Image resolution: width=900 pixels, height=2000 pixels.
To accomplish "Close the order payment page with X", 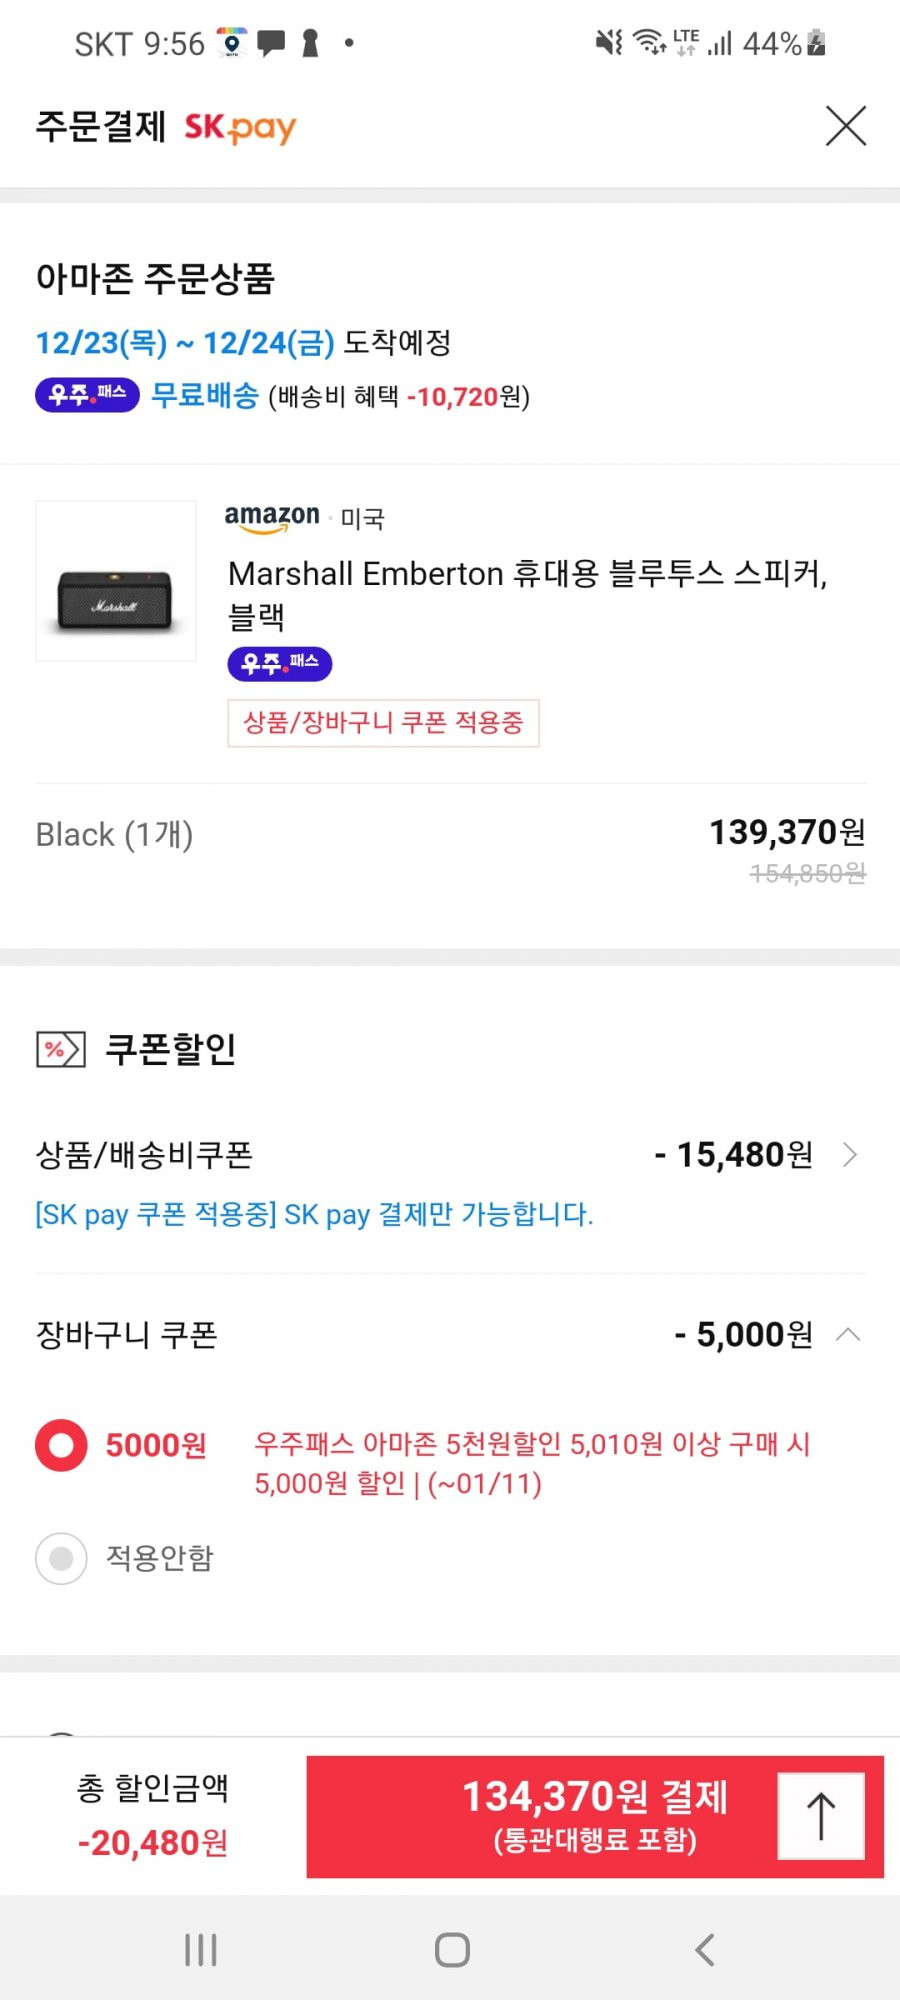I will pyautogui.click(x=846, y=126).
